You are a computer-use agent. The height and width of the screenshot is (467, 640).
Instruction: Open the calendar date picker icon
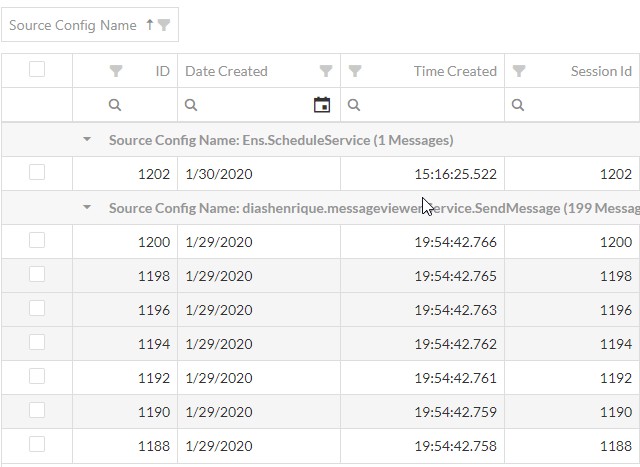[322, 104]
